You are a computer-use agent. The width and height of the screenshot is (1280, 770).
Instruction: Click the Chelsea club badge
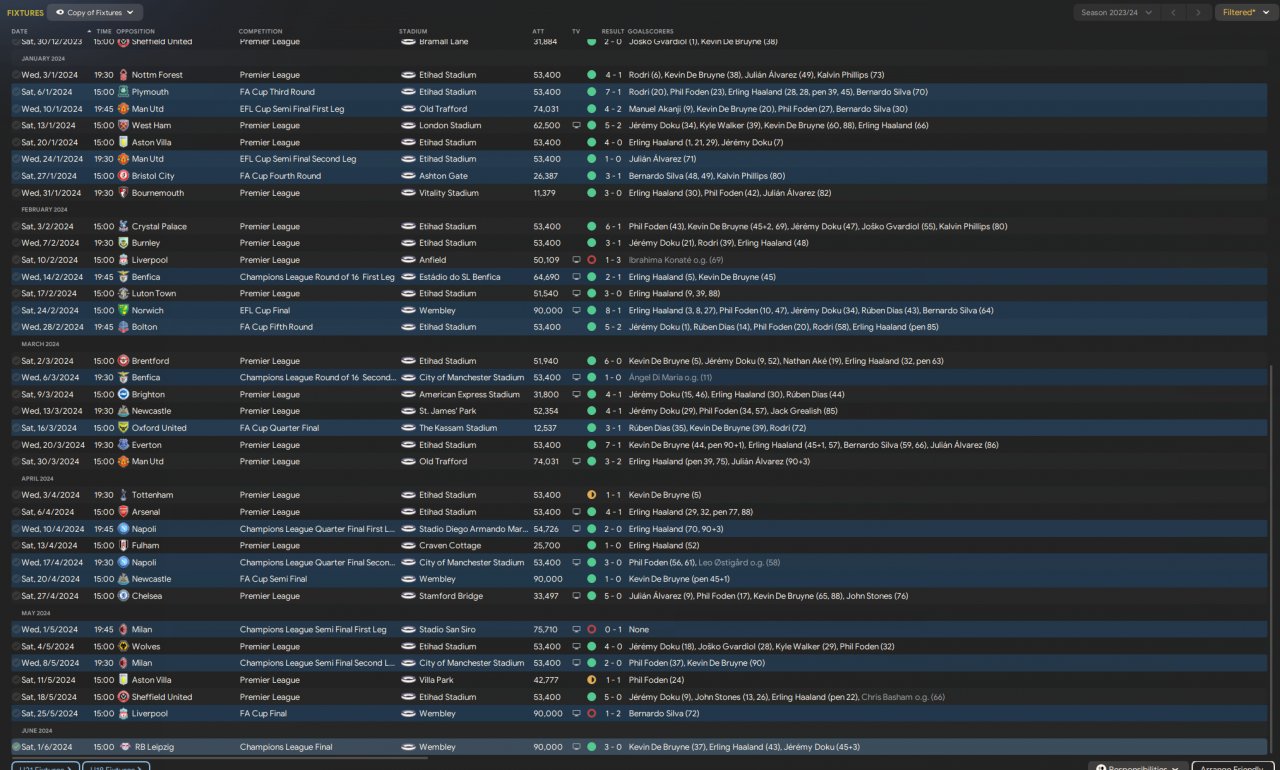[x=123, y=596]
